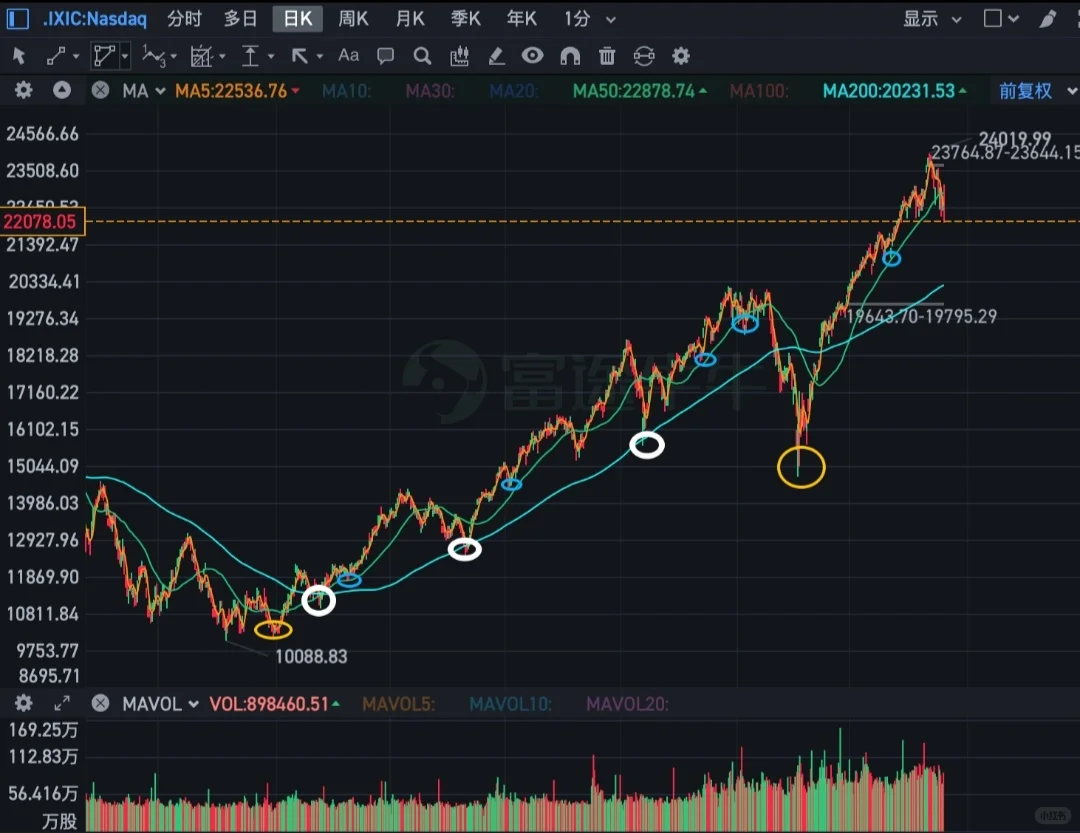
Task: Select the regression channel drawing tool
Action: [x=201, y=56]
